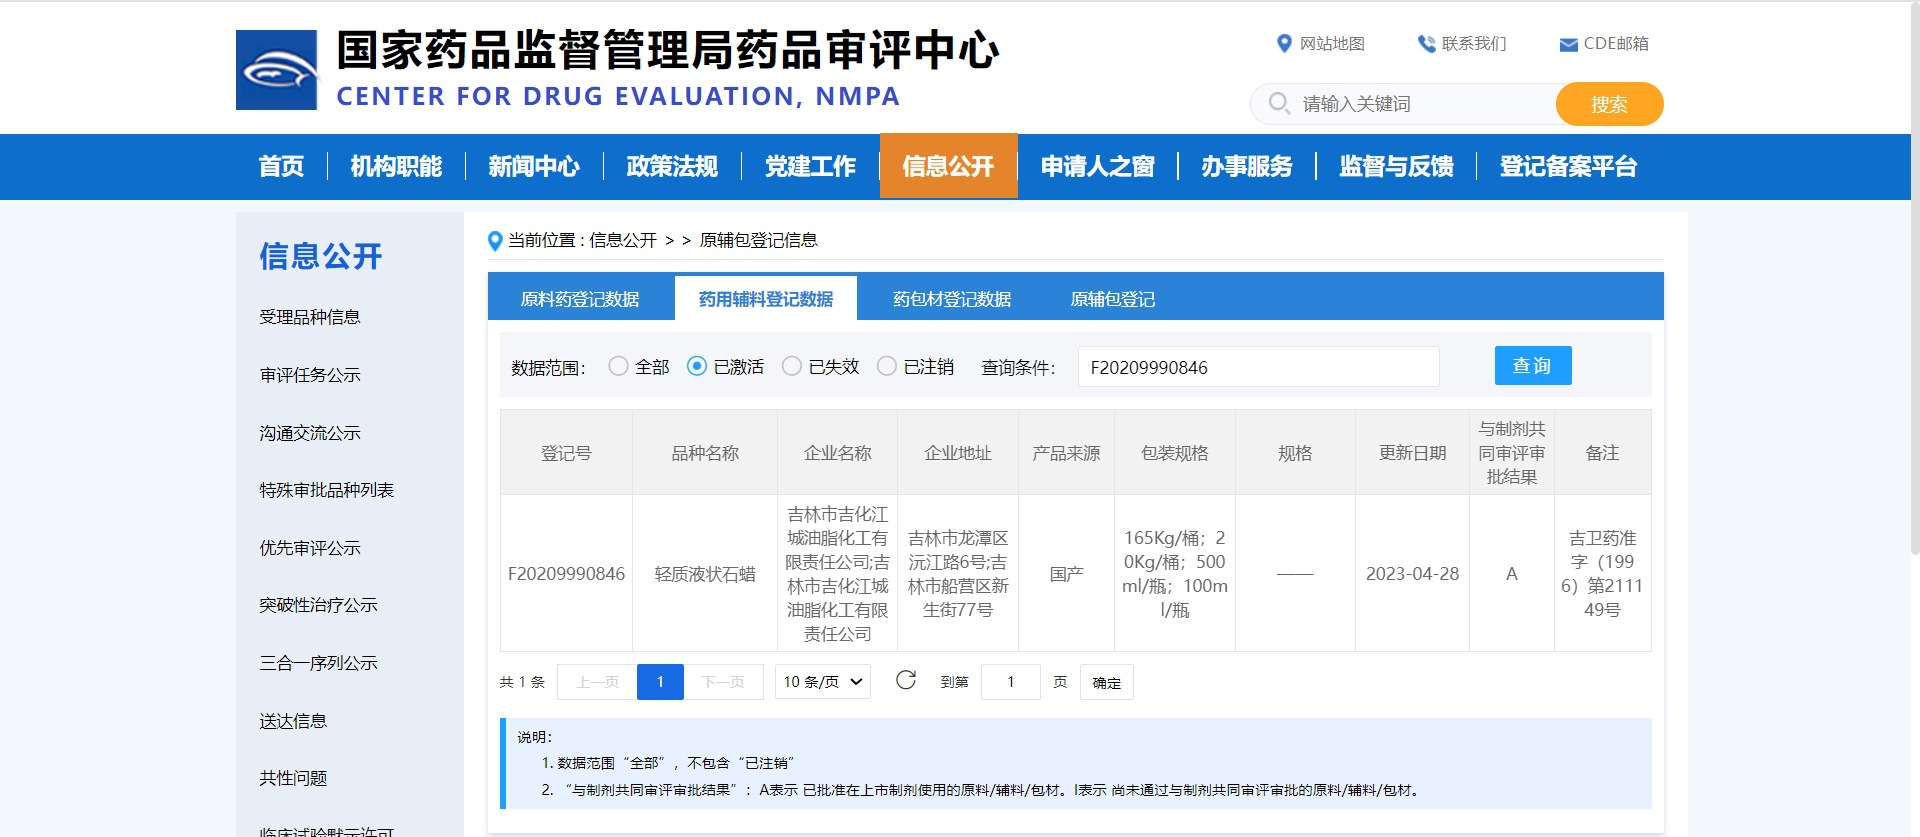This screenshot has width=1920, height=837.
Task: Click 信息公开 in the breadcrumb
Action: [623, 241]
